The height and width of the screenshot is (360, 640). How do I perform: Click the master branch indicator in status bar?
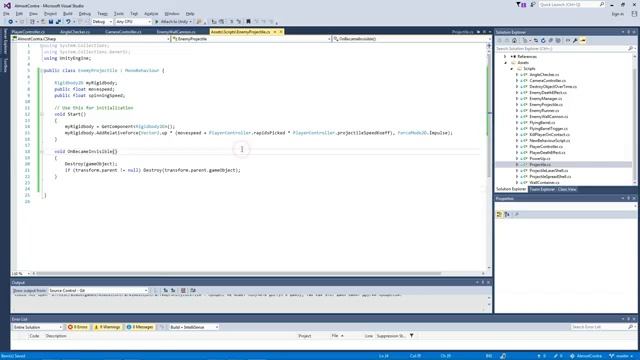621,356
